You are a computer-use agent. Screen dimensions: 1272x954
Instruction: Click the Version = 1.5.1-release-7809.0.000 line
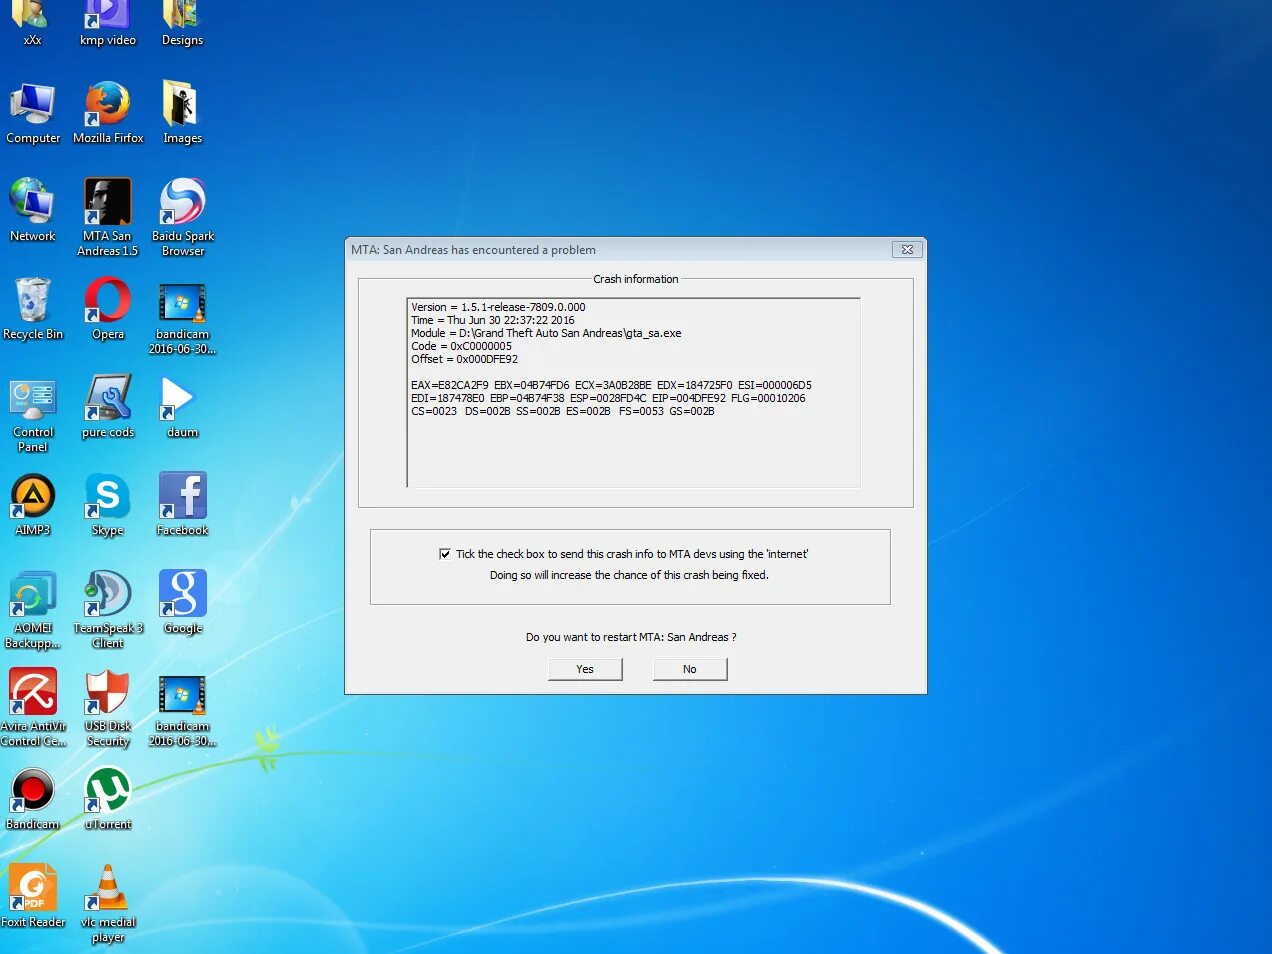coord(498,307)
